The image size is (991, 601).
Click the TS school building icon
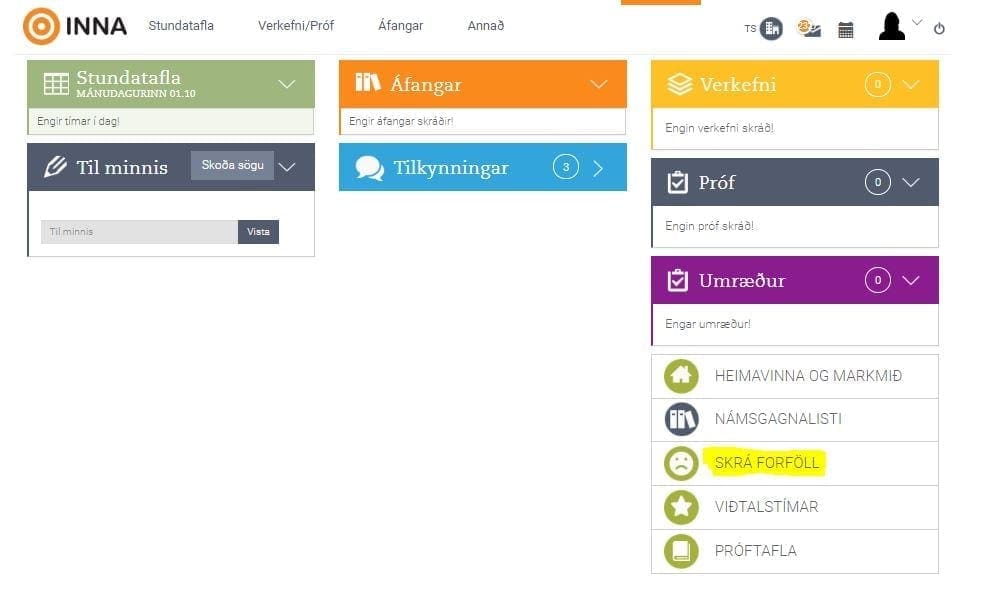(771, 29)
